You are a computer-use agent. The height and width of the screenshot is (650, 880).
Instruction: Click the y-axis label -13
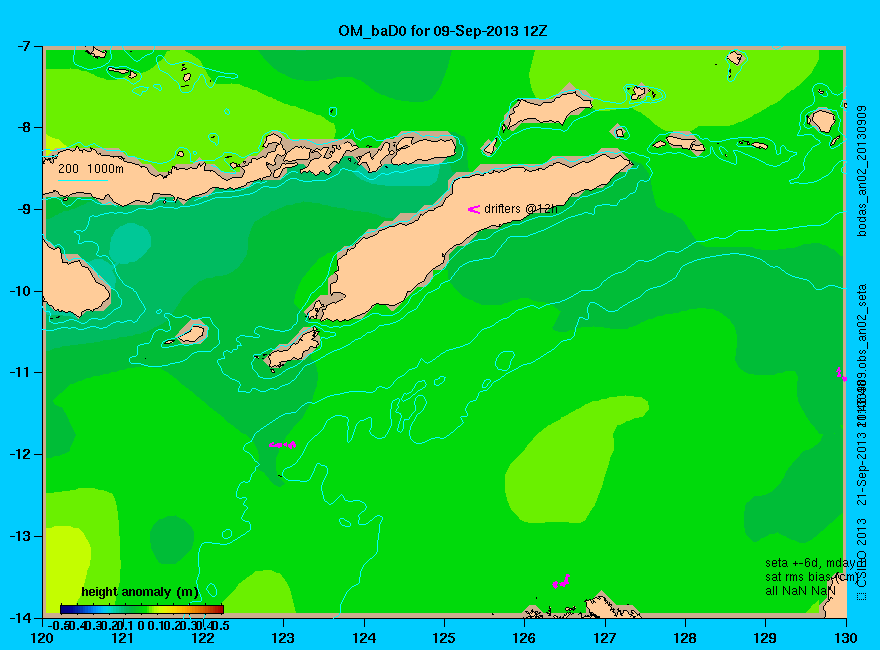pyautogui.click(x=21, y=536)
